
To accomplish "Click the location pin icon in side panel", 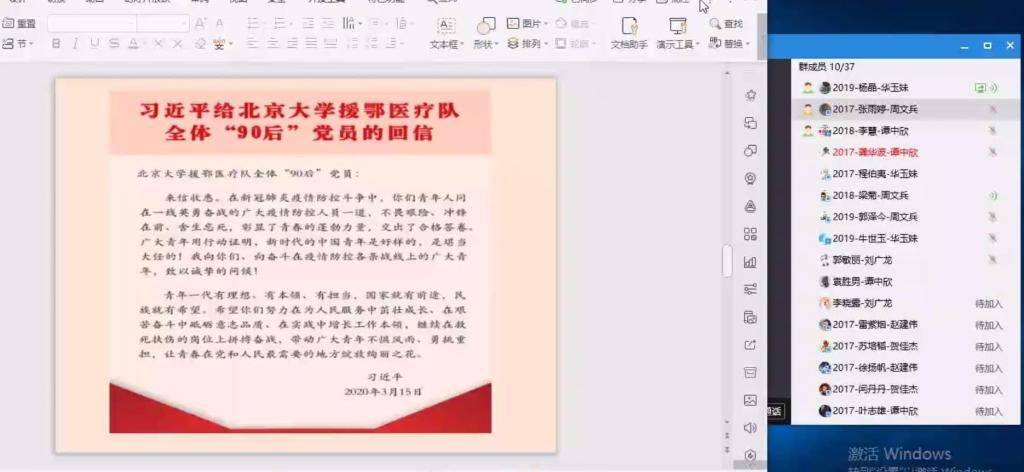I will click(x=750, y=179).
